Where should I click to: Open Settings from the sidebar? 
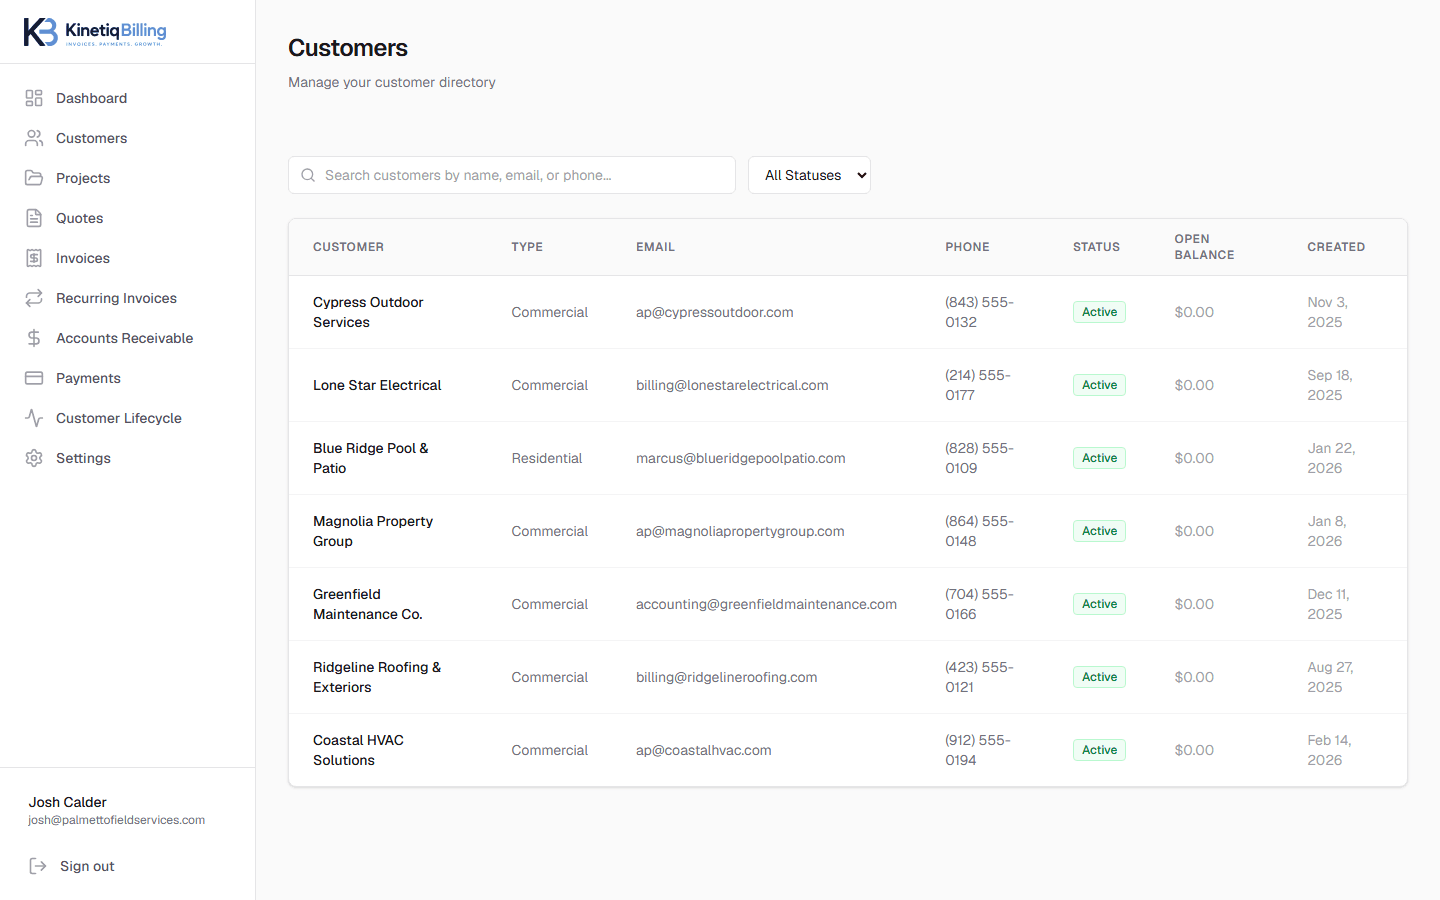[128, 458]
